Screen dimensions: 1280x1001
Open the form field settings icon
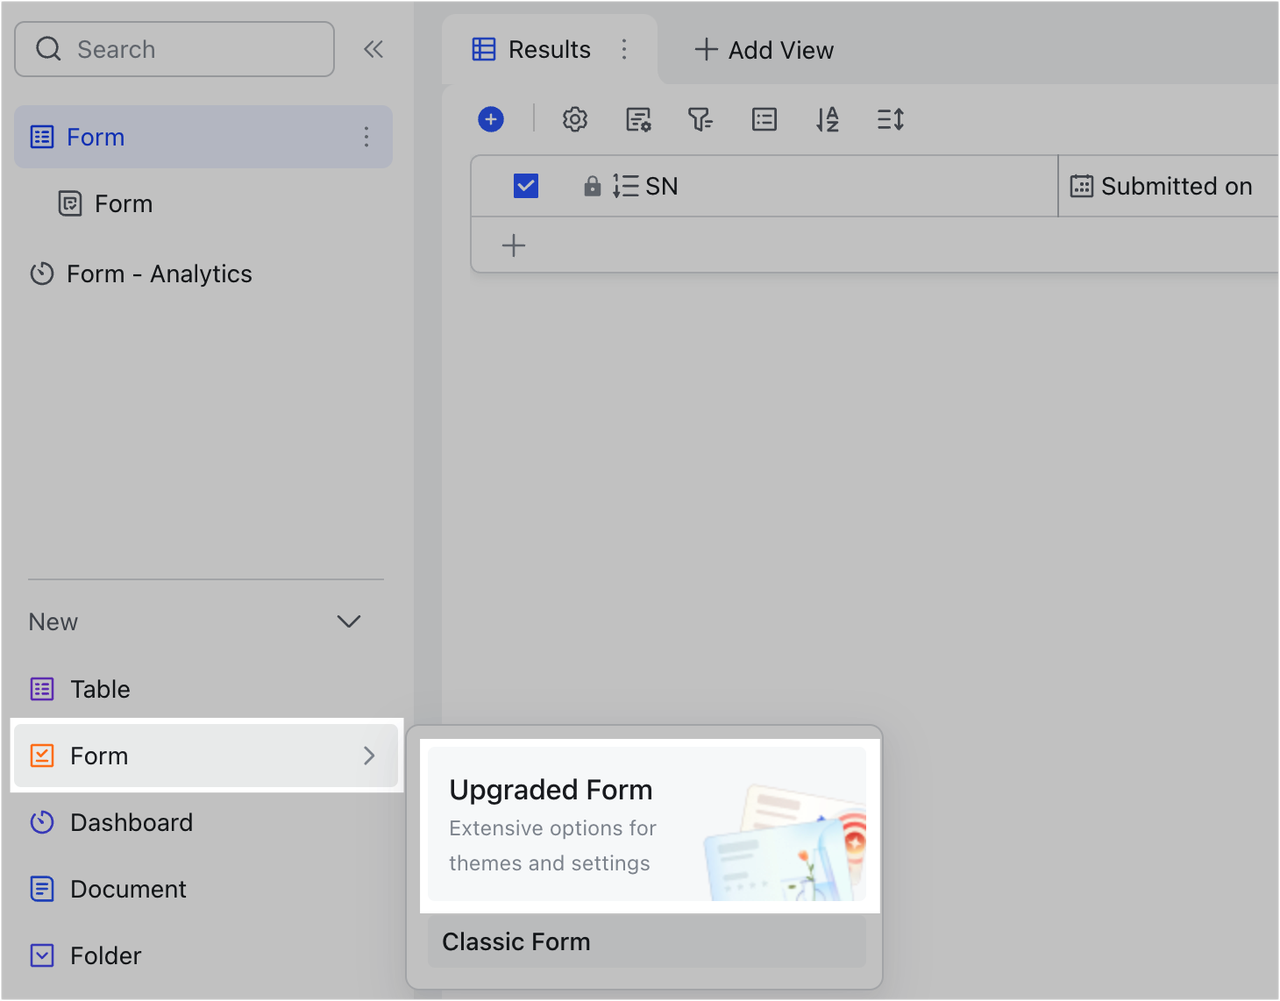click(638, 119)
